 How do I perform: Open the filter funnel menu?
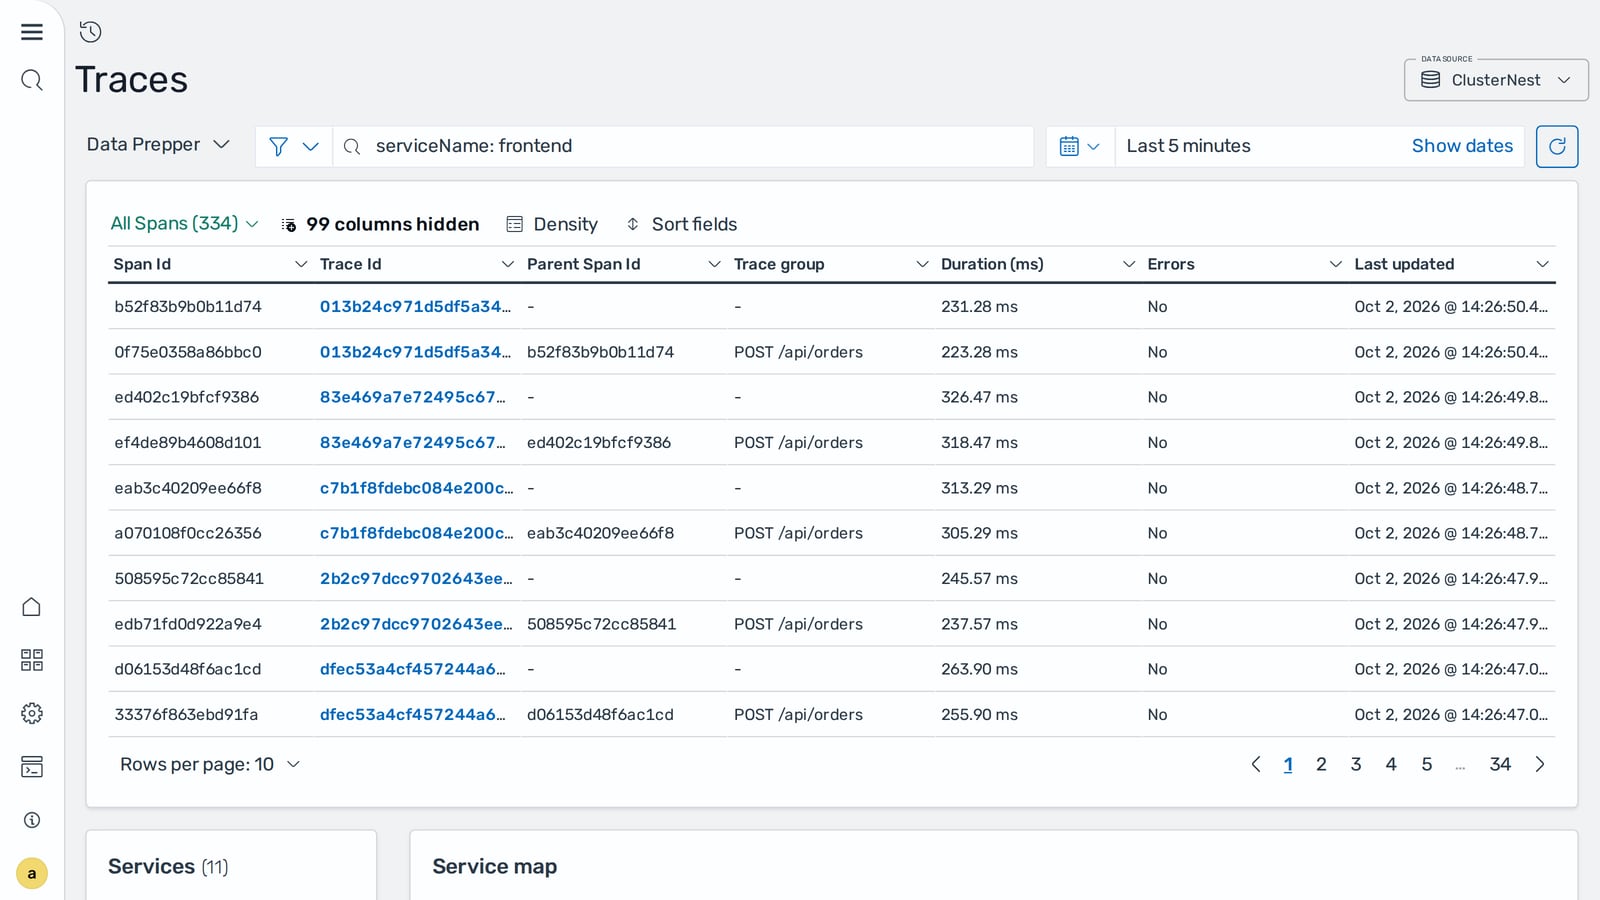tap(294, 146)
